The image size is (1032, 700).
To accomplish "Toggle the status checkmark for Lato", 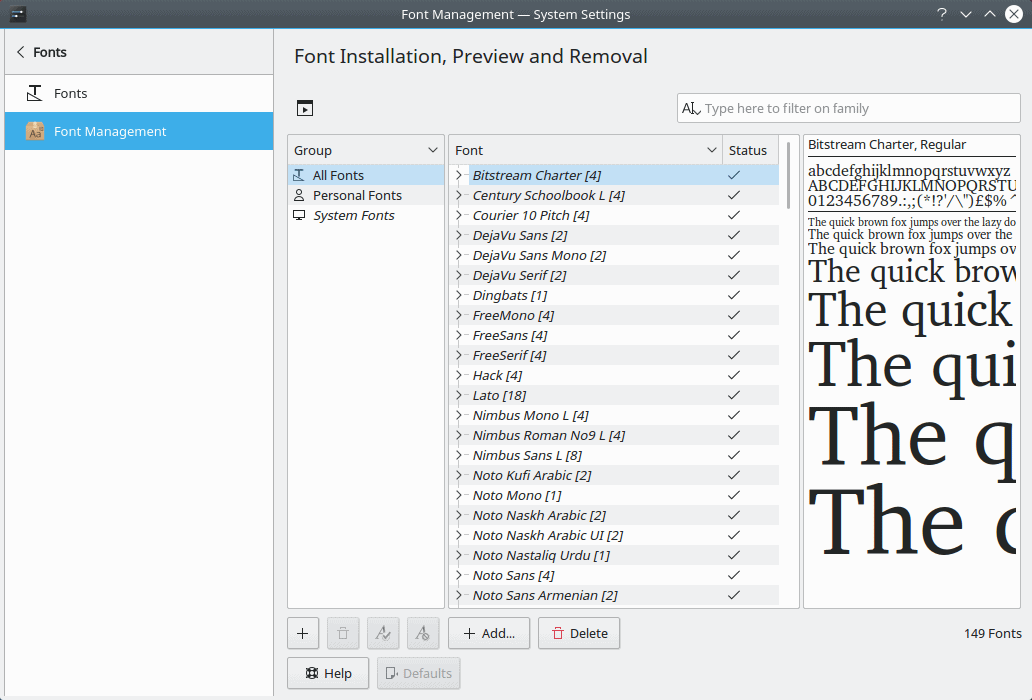I will tap(734, 395).
